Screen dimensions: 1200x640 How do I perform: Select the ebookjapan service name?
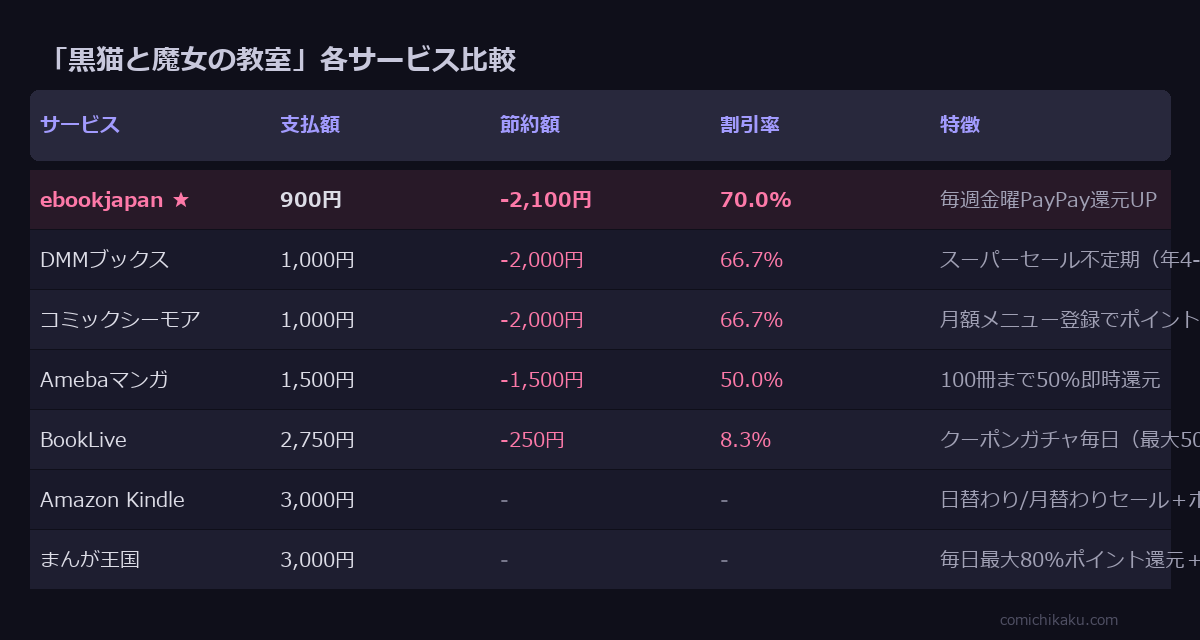[101, 200]
